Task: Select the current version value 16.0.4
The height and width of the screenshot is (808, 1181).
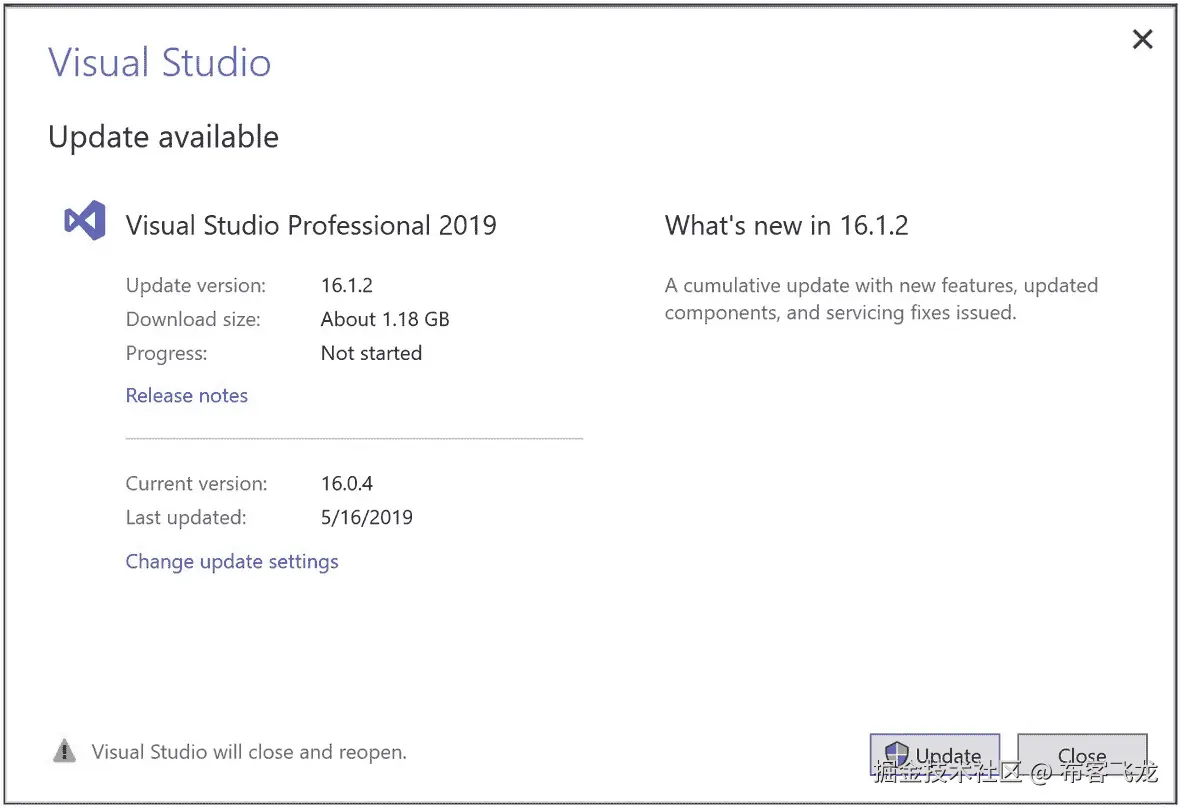Action: [346, 483]
